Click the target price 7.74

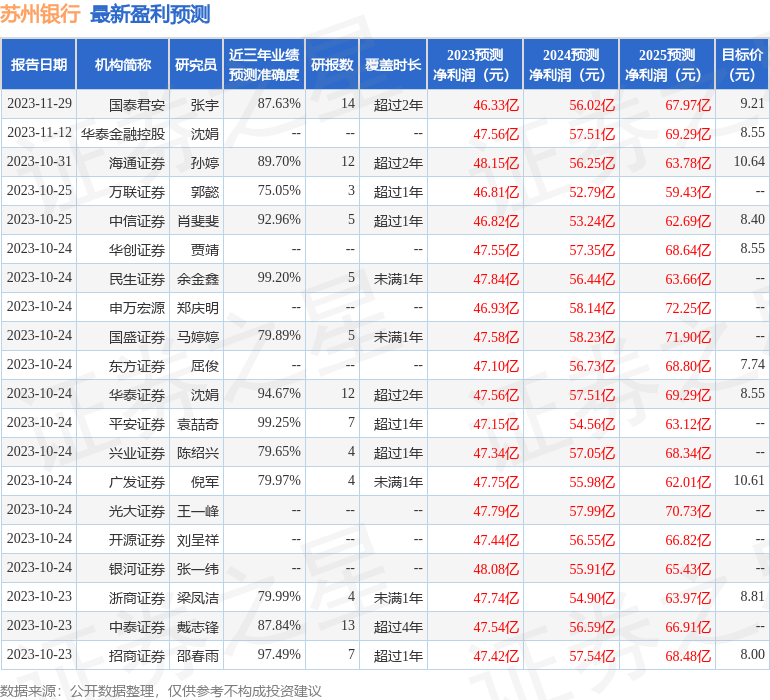click(x=752, y=364)
